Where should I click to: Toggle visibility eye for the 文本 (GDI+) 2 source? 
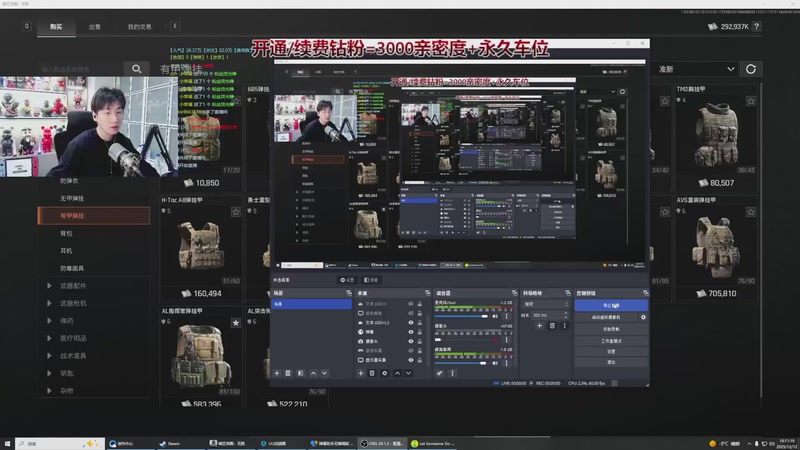(411, 322)
